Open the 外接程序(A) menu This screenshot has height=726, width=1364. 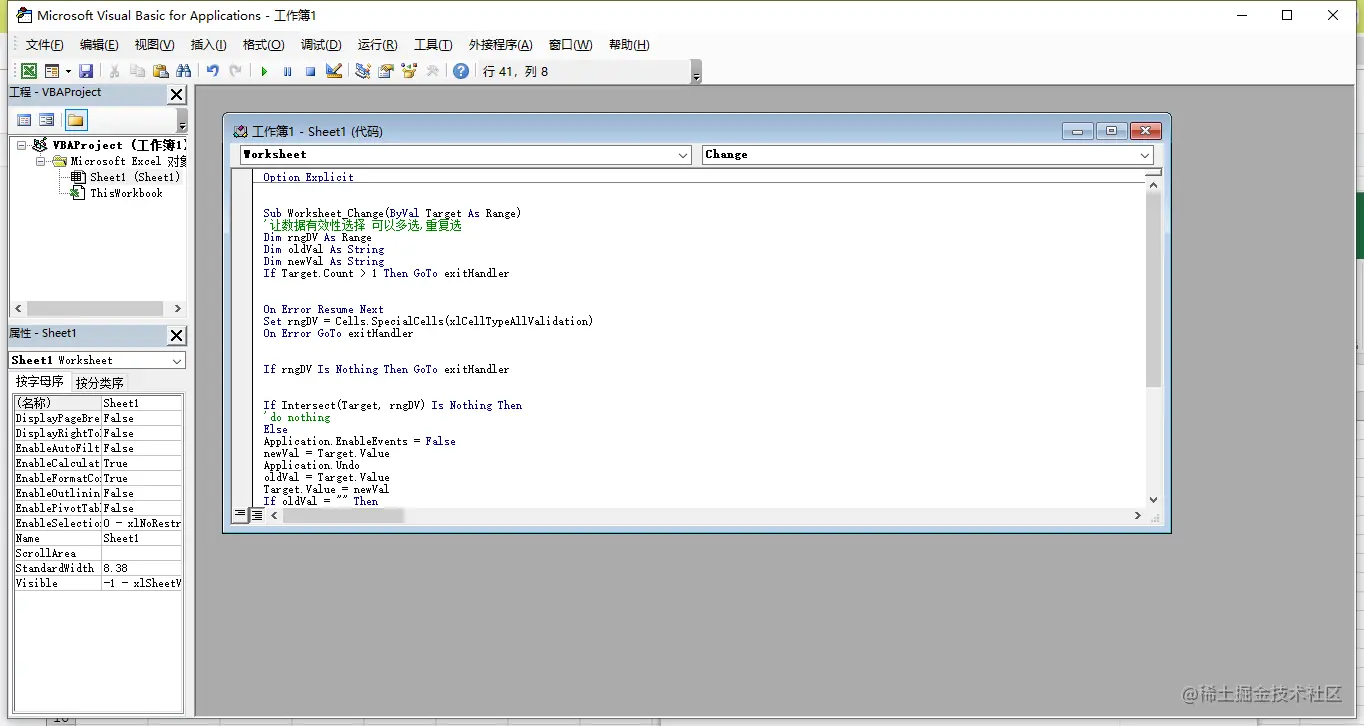point(500,45)
